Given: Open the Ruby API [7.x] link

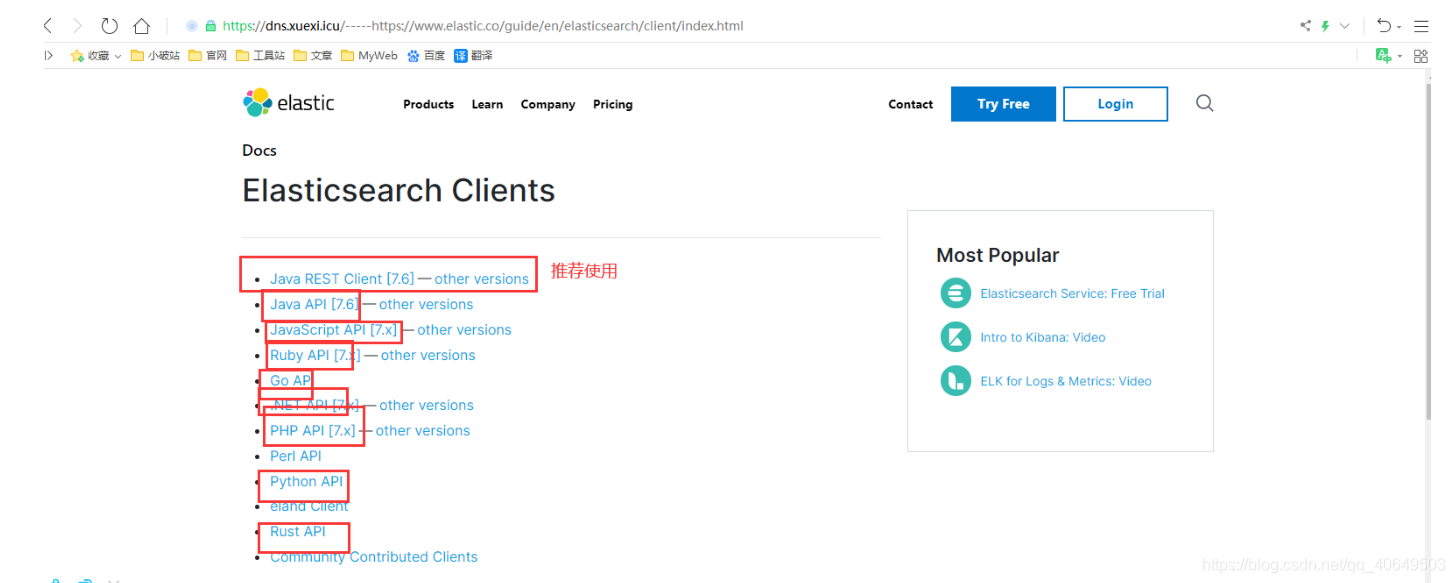Looking at the screenshot, I should pos(315,355).
